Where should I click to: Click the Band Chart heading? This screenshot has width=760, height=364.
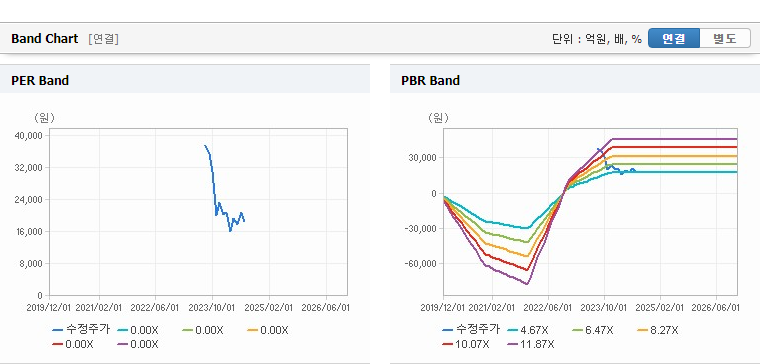[45, 39]
